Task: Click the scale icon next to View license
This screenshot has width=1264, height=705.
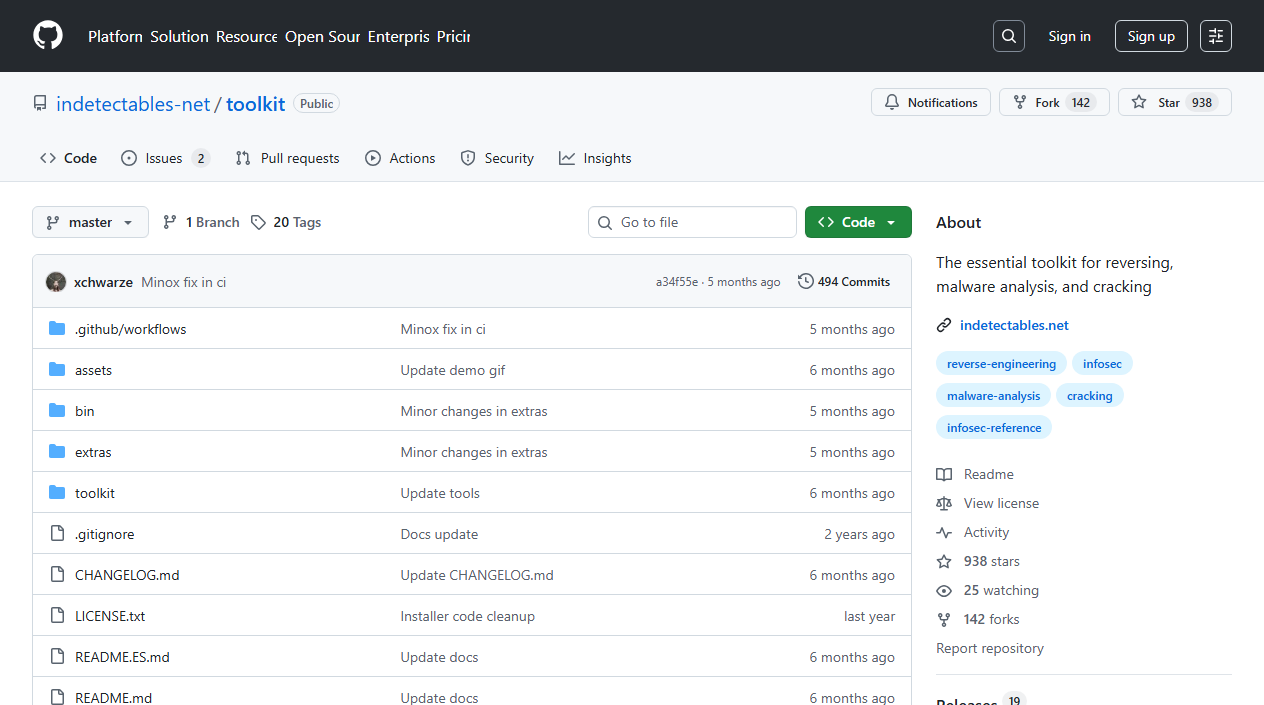Action: pos(944,503)
